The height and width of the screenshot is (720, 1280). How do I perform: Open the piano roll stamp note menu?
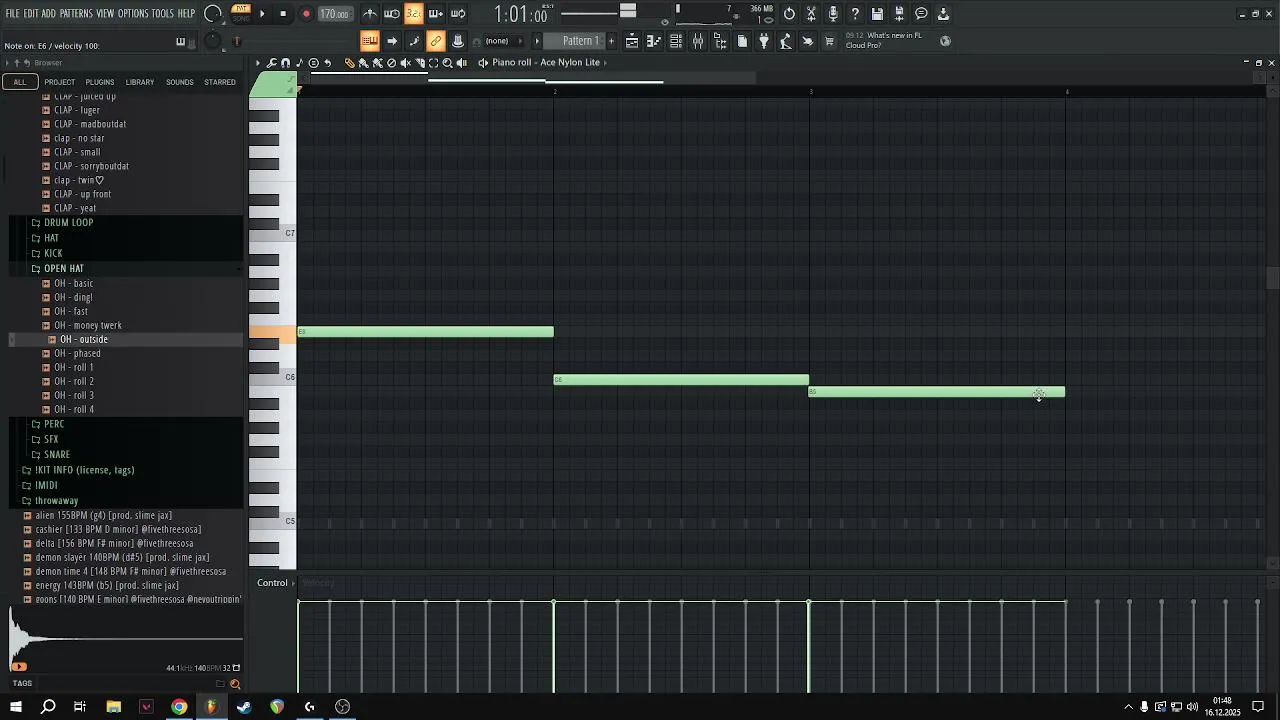coord(299,63)
